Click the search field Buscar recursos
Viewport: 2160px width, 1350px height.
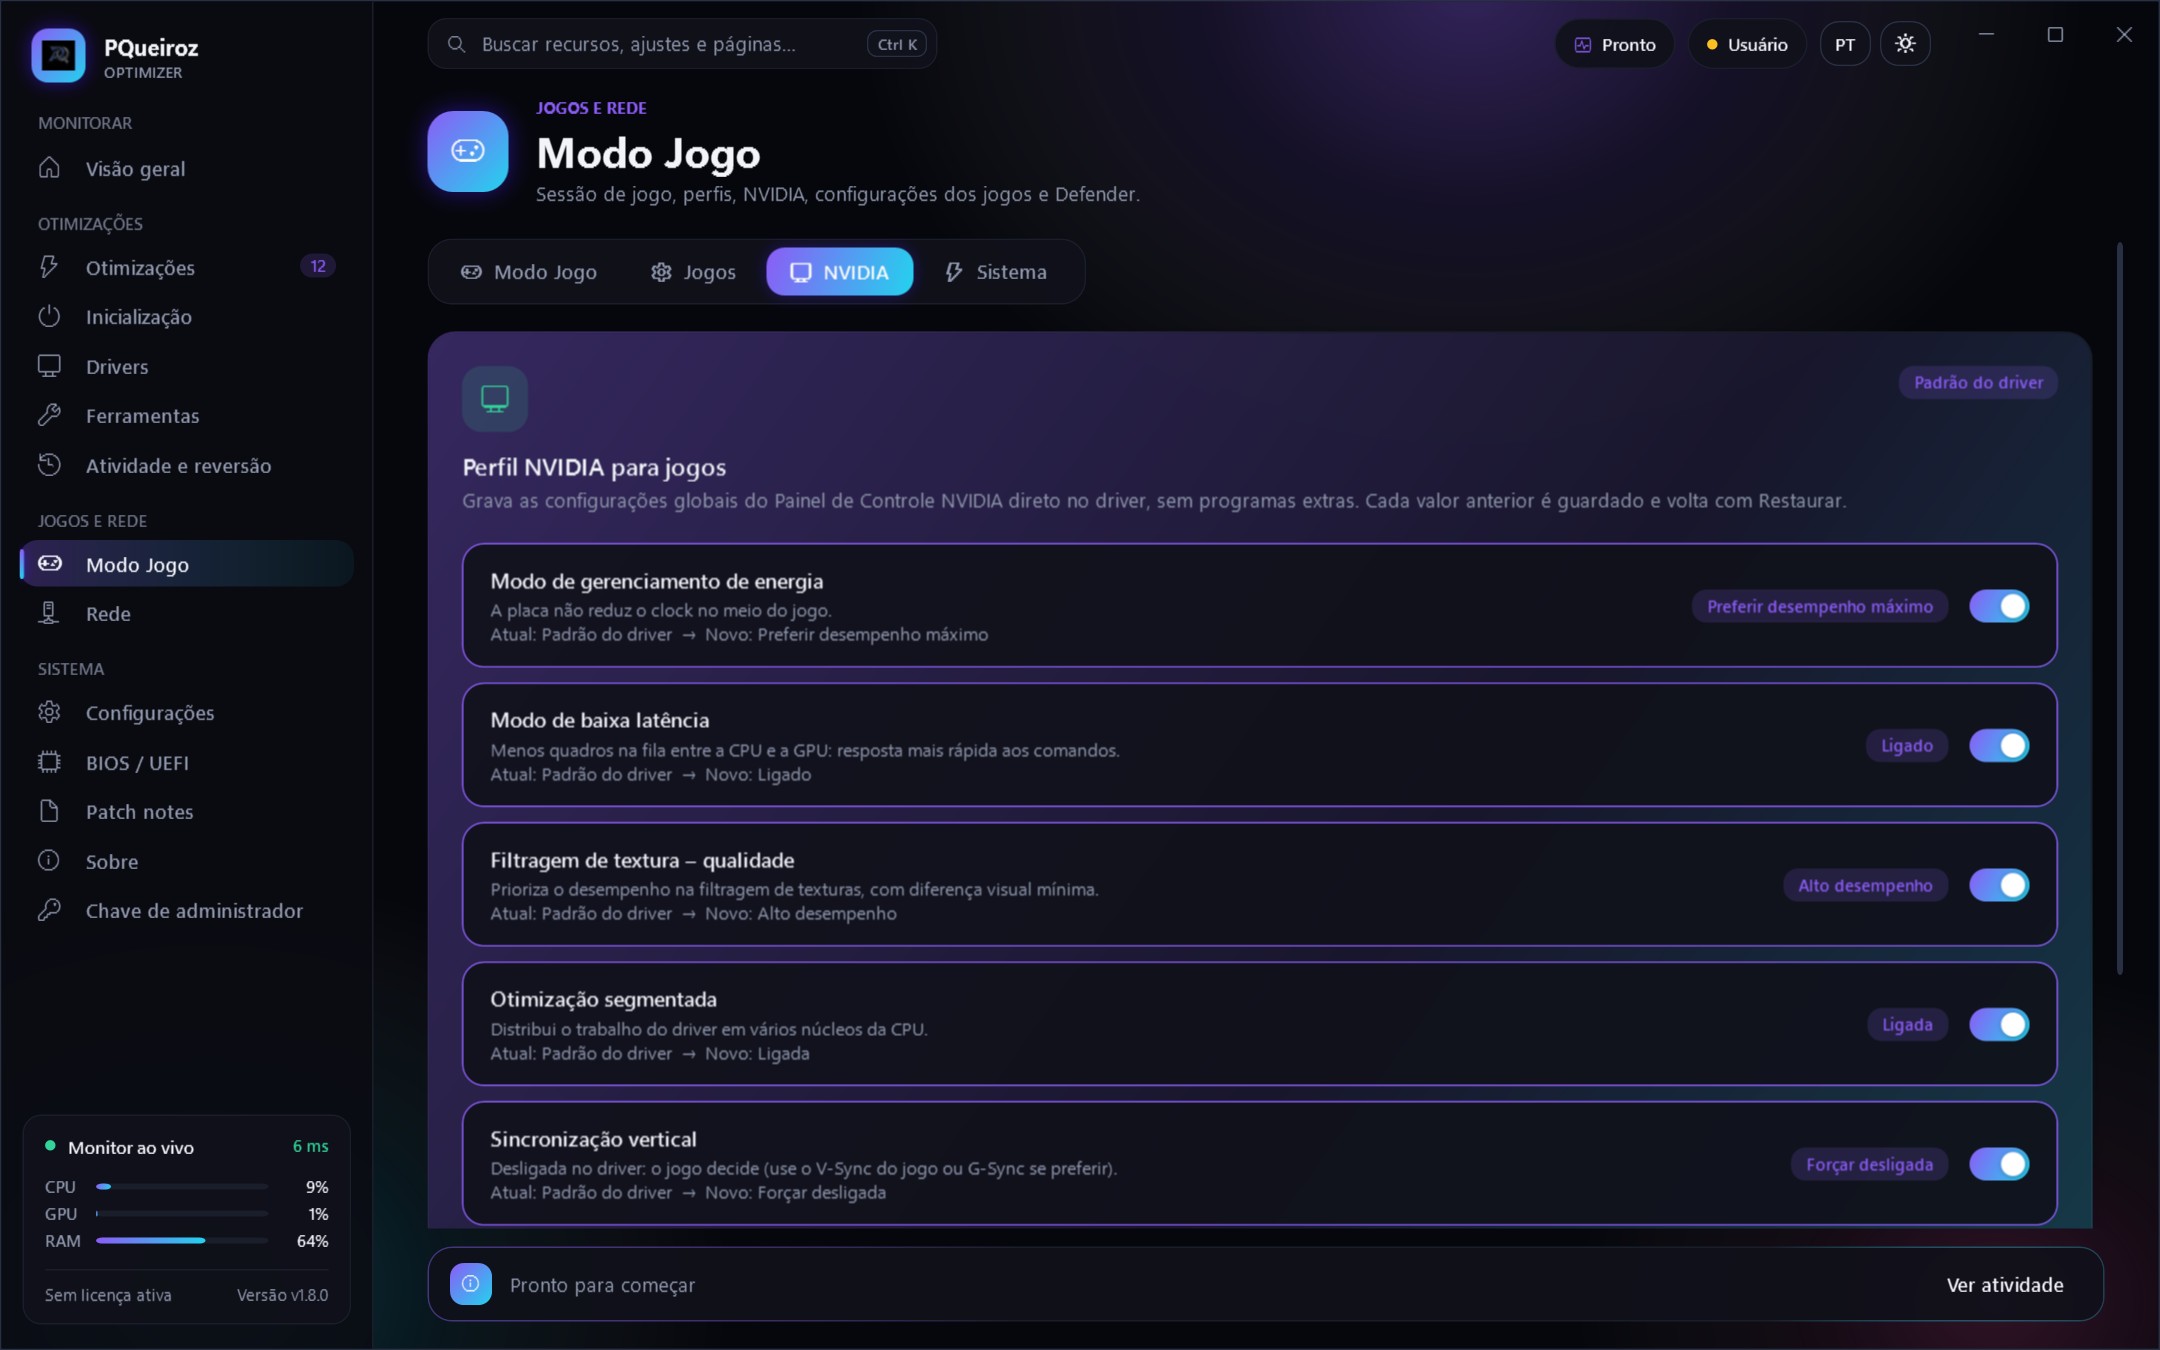[682, 44]
